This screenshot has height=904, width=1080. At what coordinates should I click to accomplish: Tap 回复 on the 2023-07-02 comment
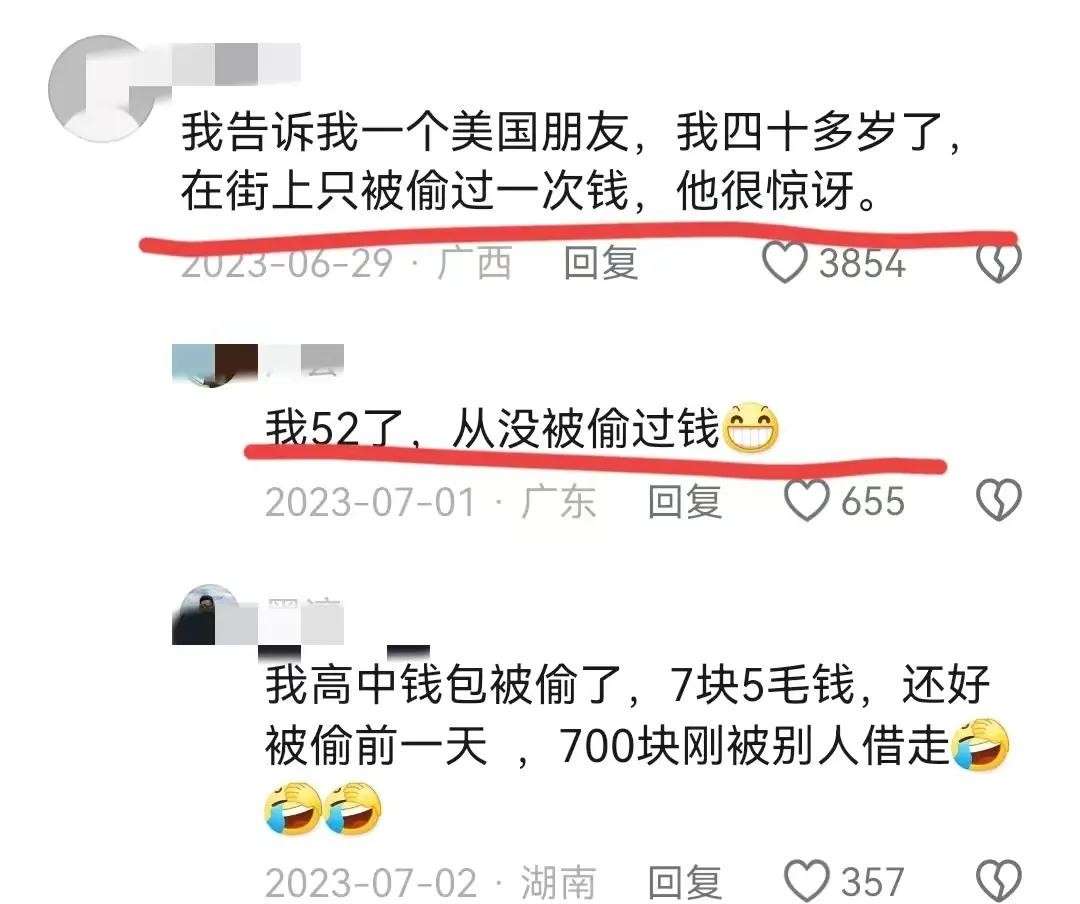point(684,882)
